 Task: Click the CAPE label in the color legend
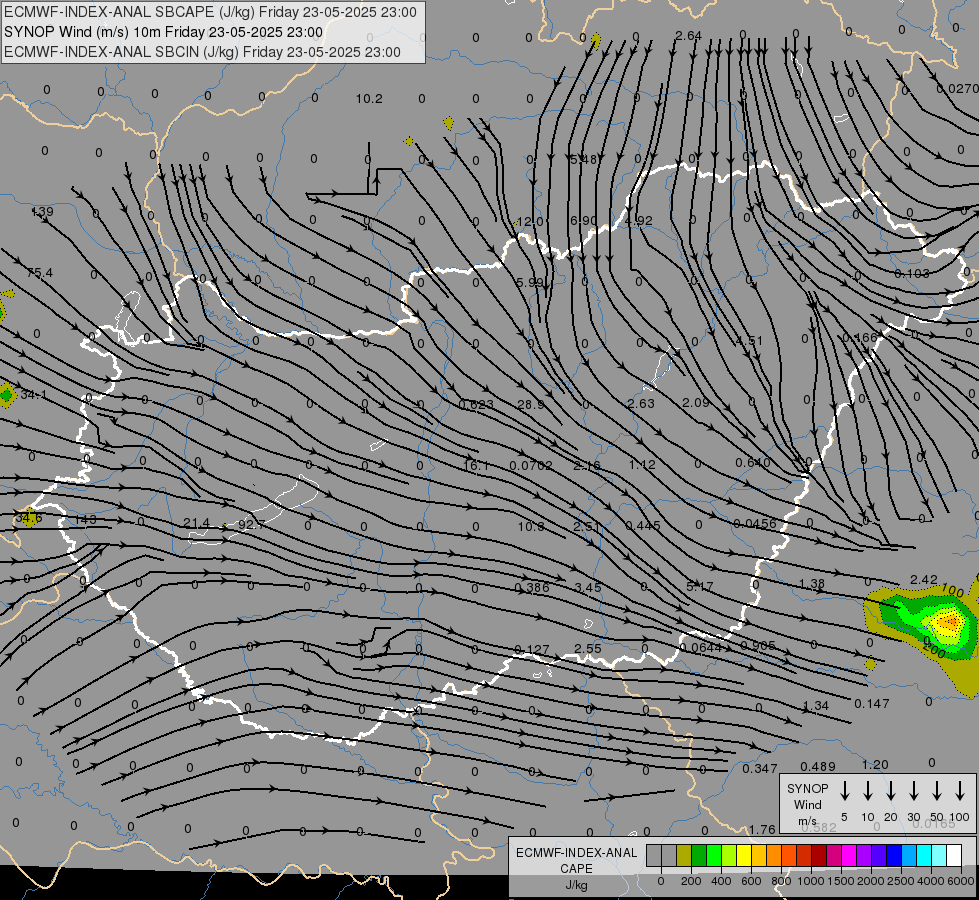click(x=576, y=869)
